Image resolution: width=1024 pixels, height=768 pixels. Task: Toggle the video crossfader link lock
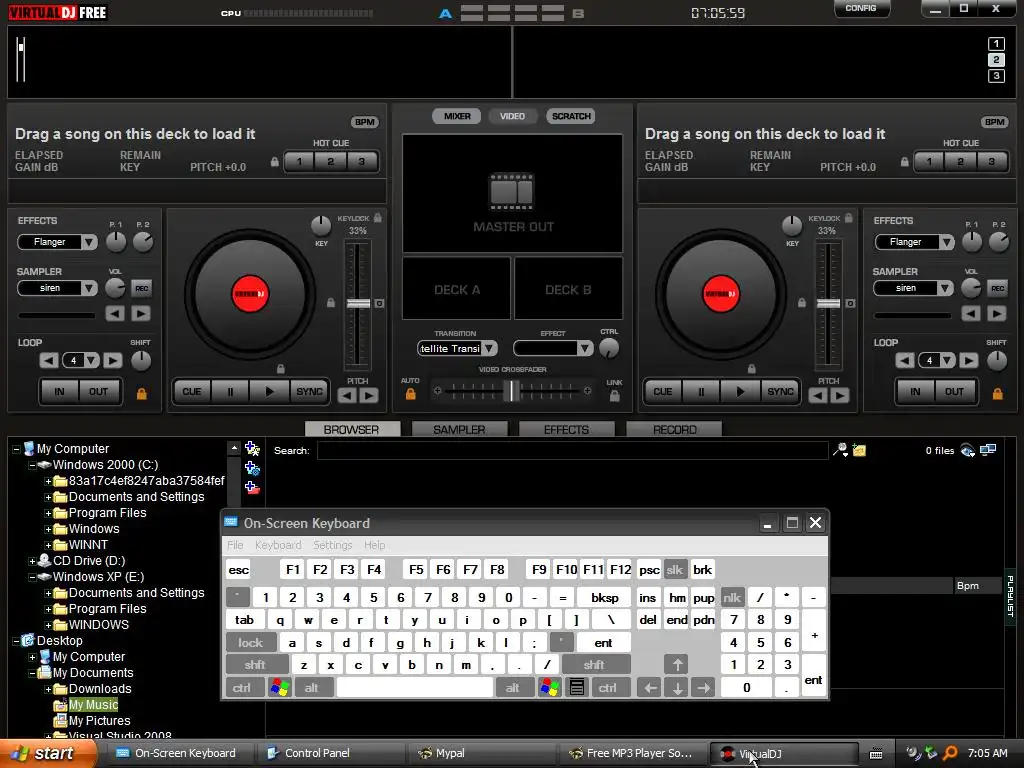click(x=615, y=396)
